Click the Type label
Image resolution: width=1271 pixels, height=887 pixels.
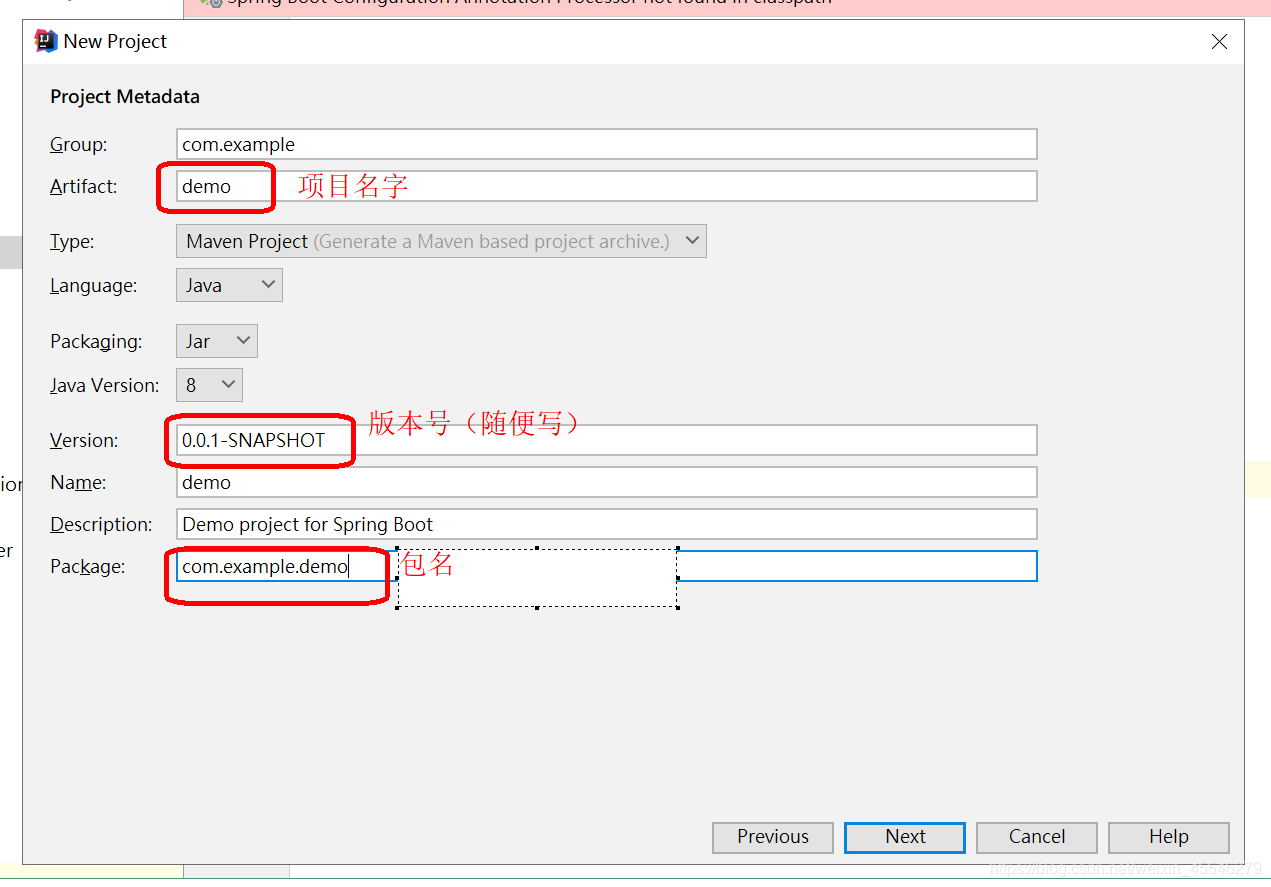click(72, 242)
